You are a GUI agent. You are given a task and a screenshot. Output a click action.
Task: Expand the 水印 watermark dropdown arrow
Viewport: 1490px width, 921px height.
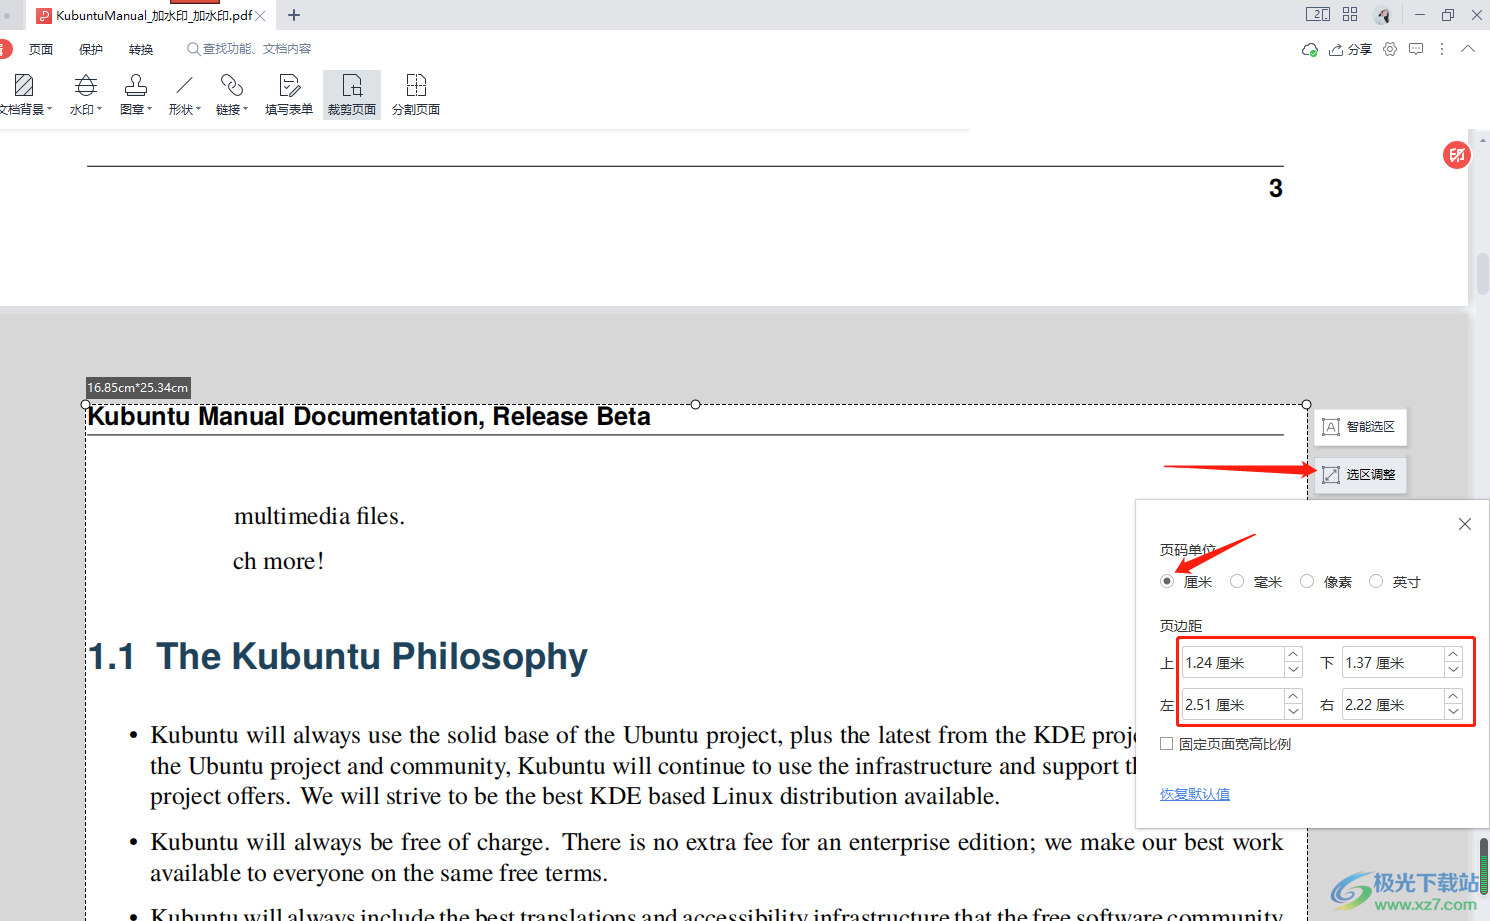[99, 109]
